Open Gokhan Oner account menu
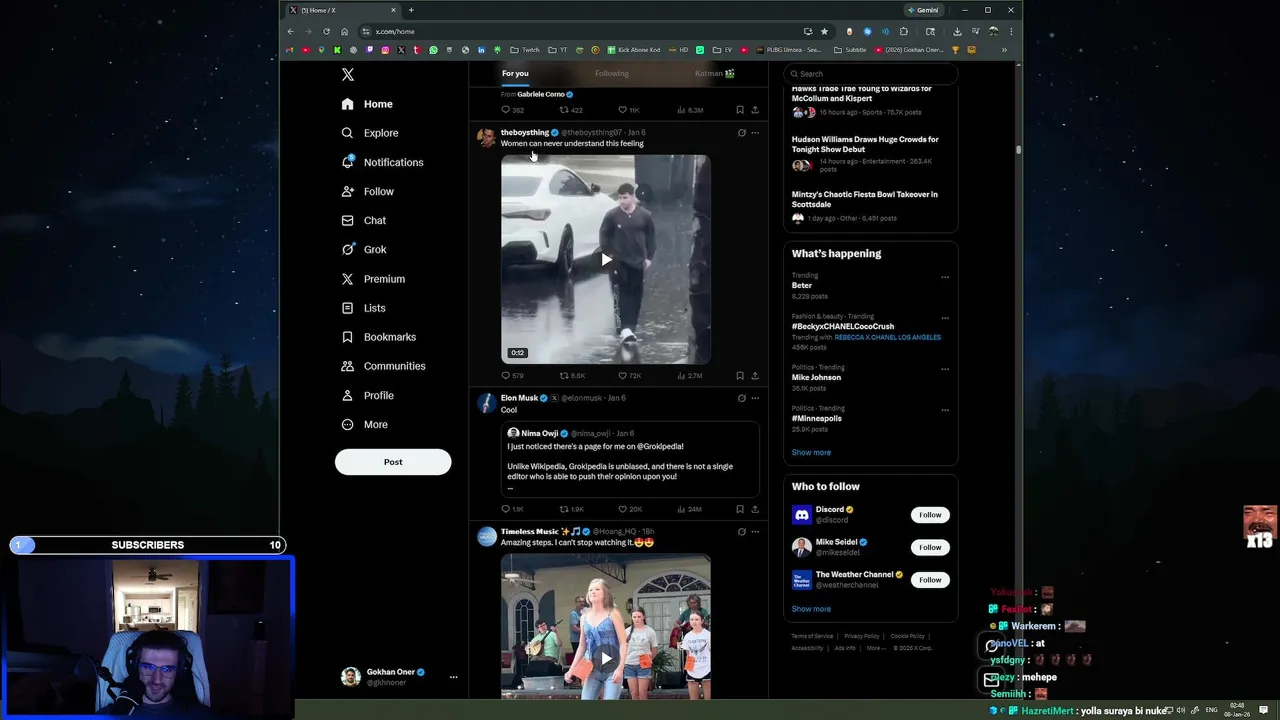The height and width of the screenshot is (720, 1280). (398, 677)
